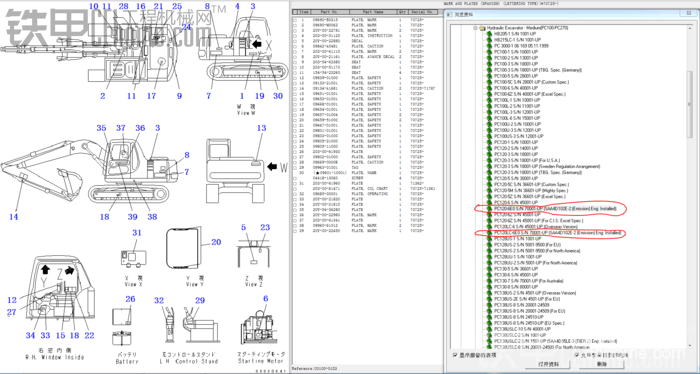Click the excavator icon beside PC100L-6 S/N 15001-UP
This screenshot has width=700, height=374.
coord(489,118)
